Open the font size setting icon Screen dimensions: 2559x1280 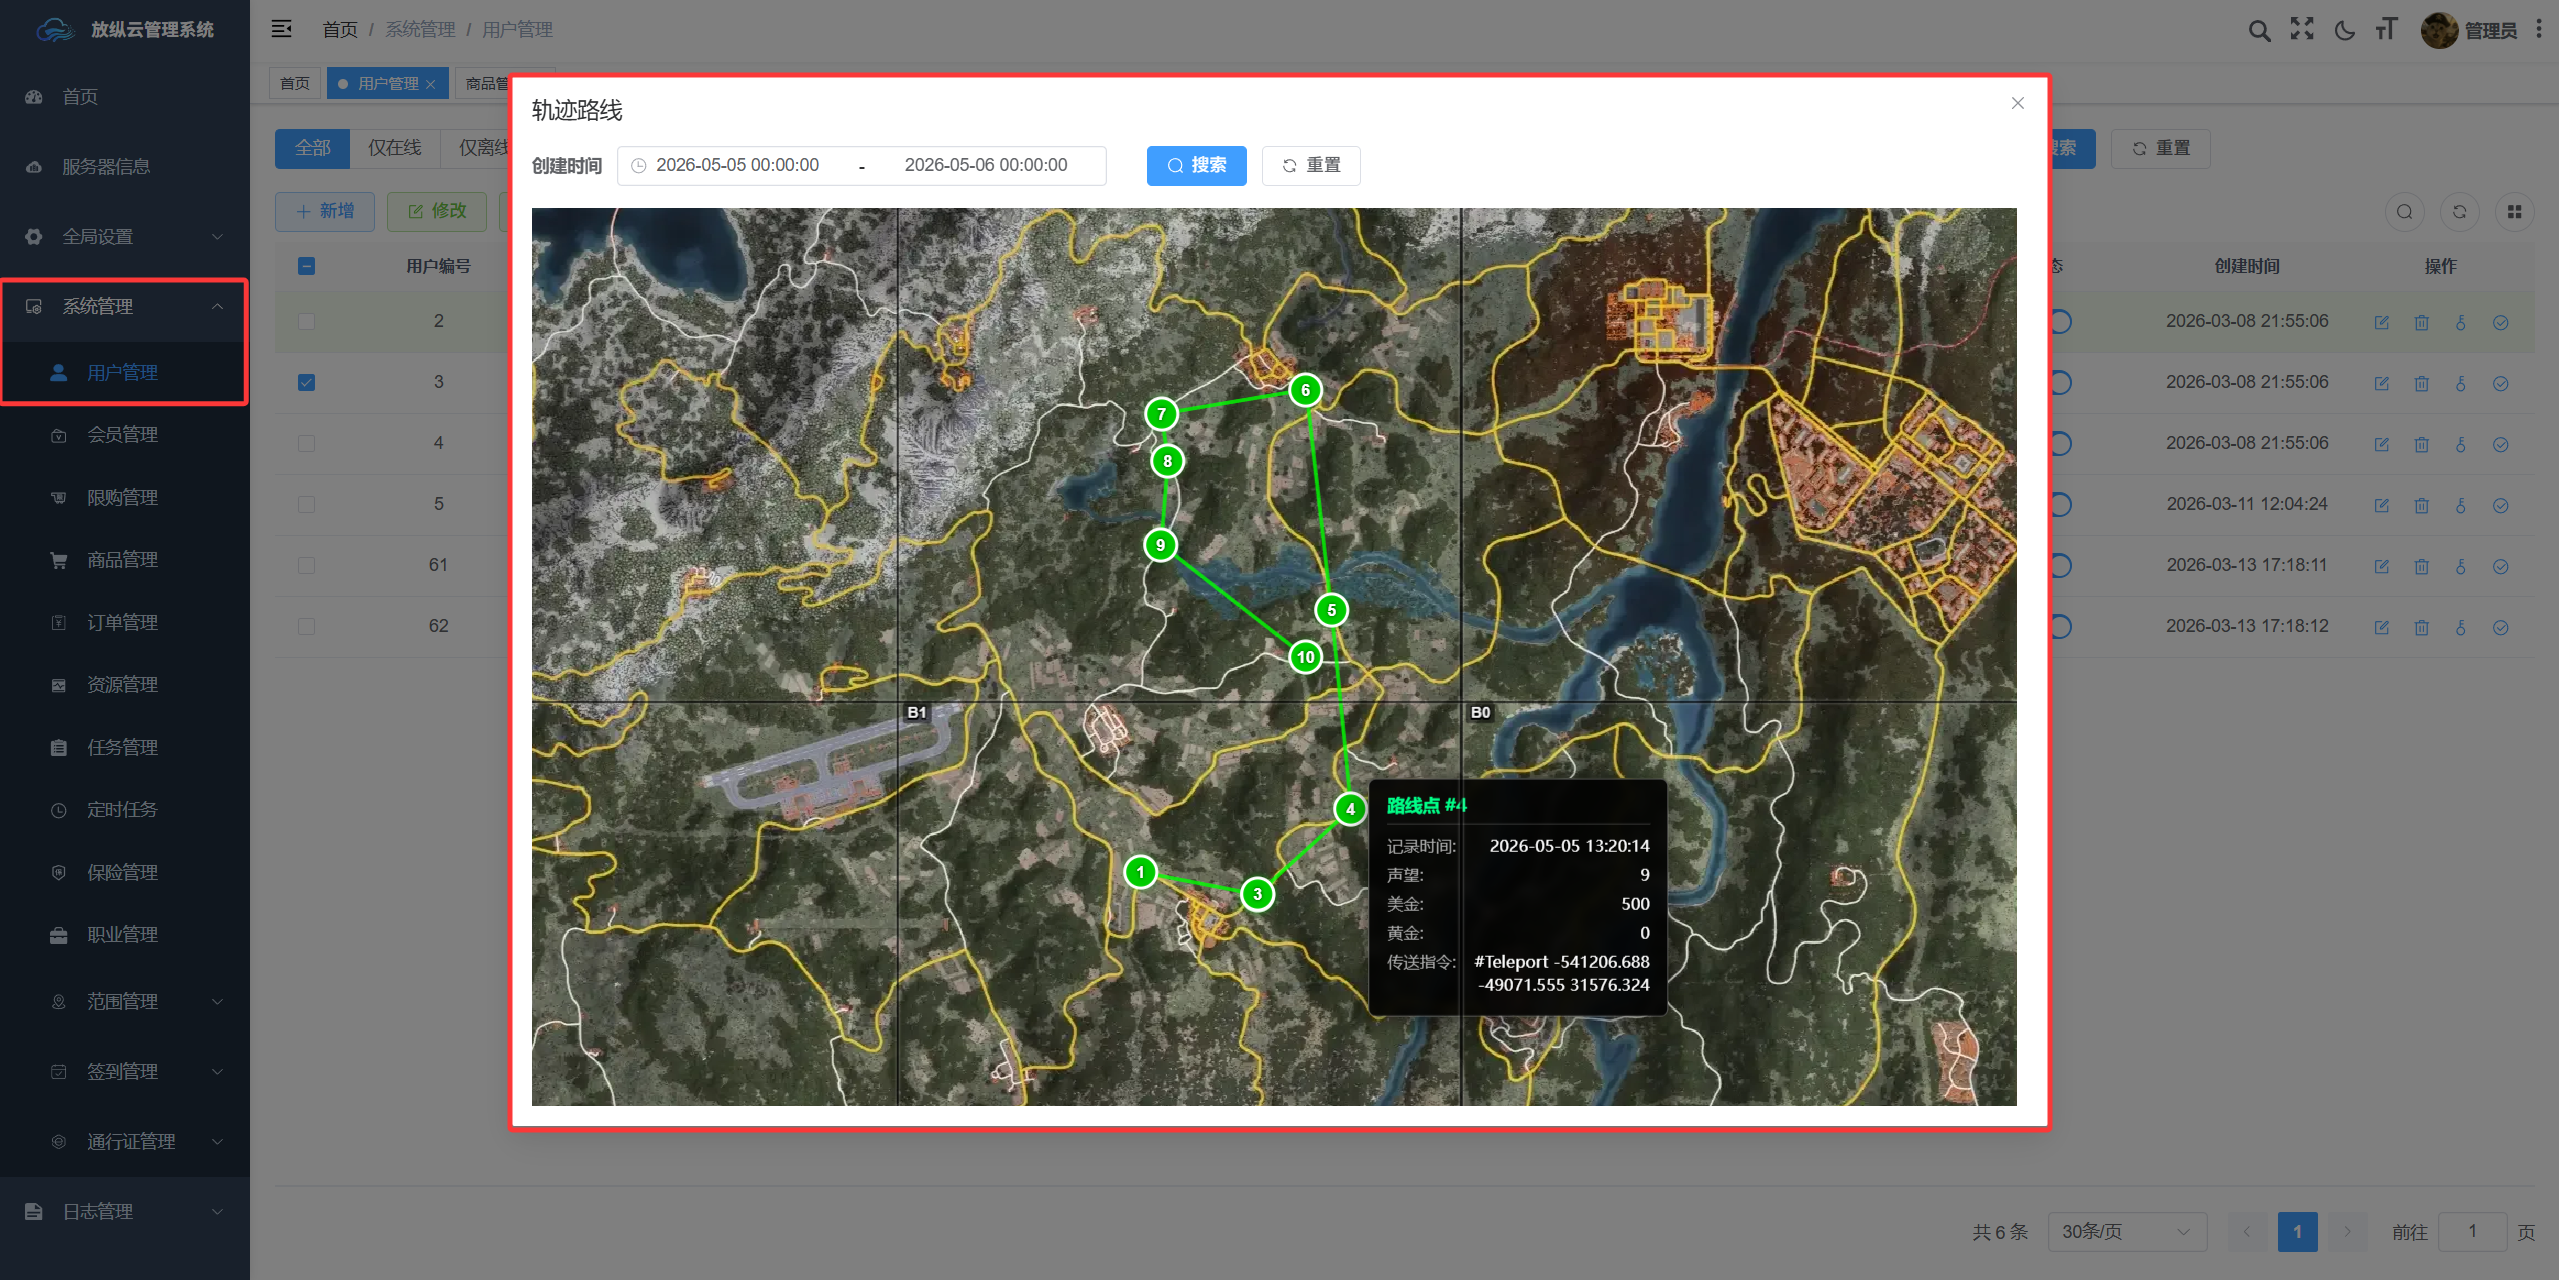(x=2386, y=29)
